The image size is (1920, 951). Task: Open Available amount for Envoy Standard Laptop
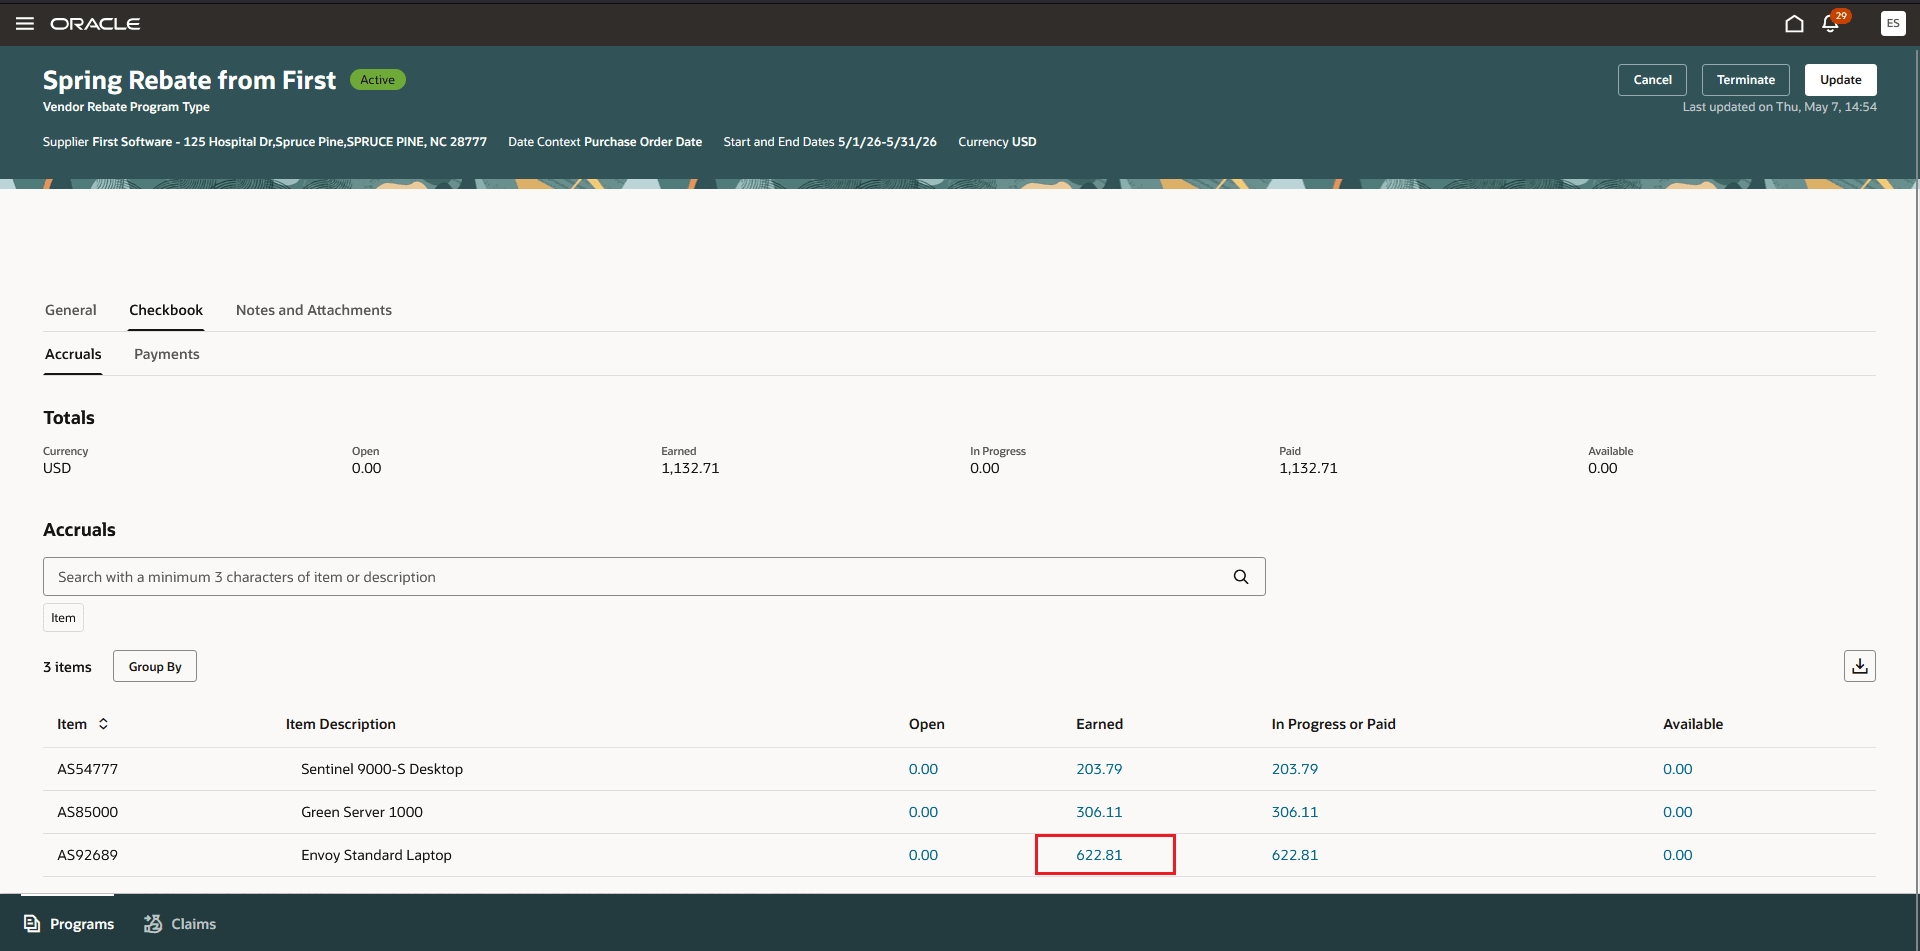1678,855
